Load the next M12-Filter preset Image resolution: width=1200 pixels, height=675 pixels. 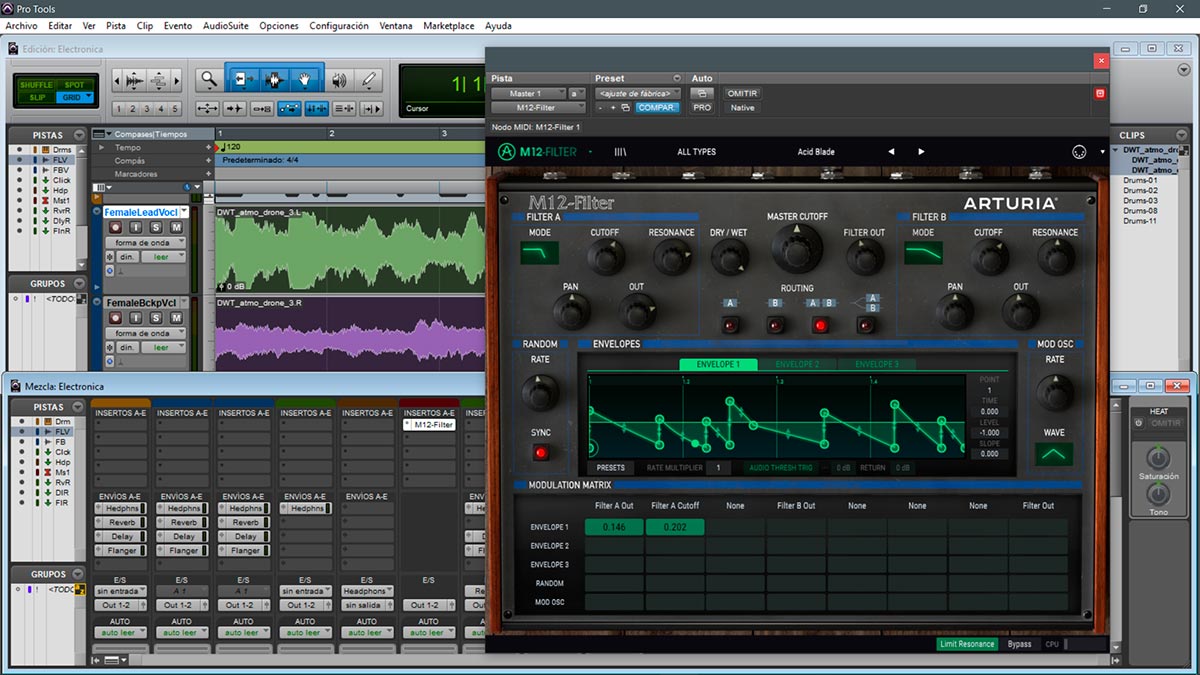921,152
